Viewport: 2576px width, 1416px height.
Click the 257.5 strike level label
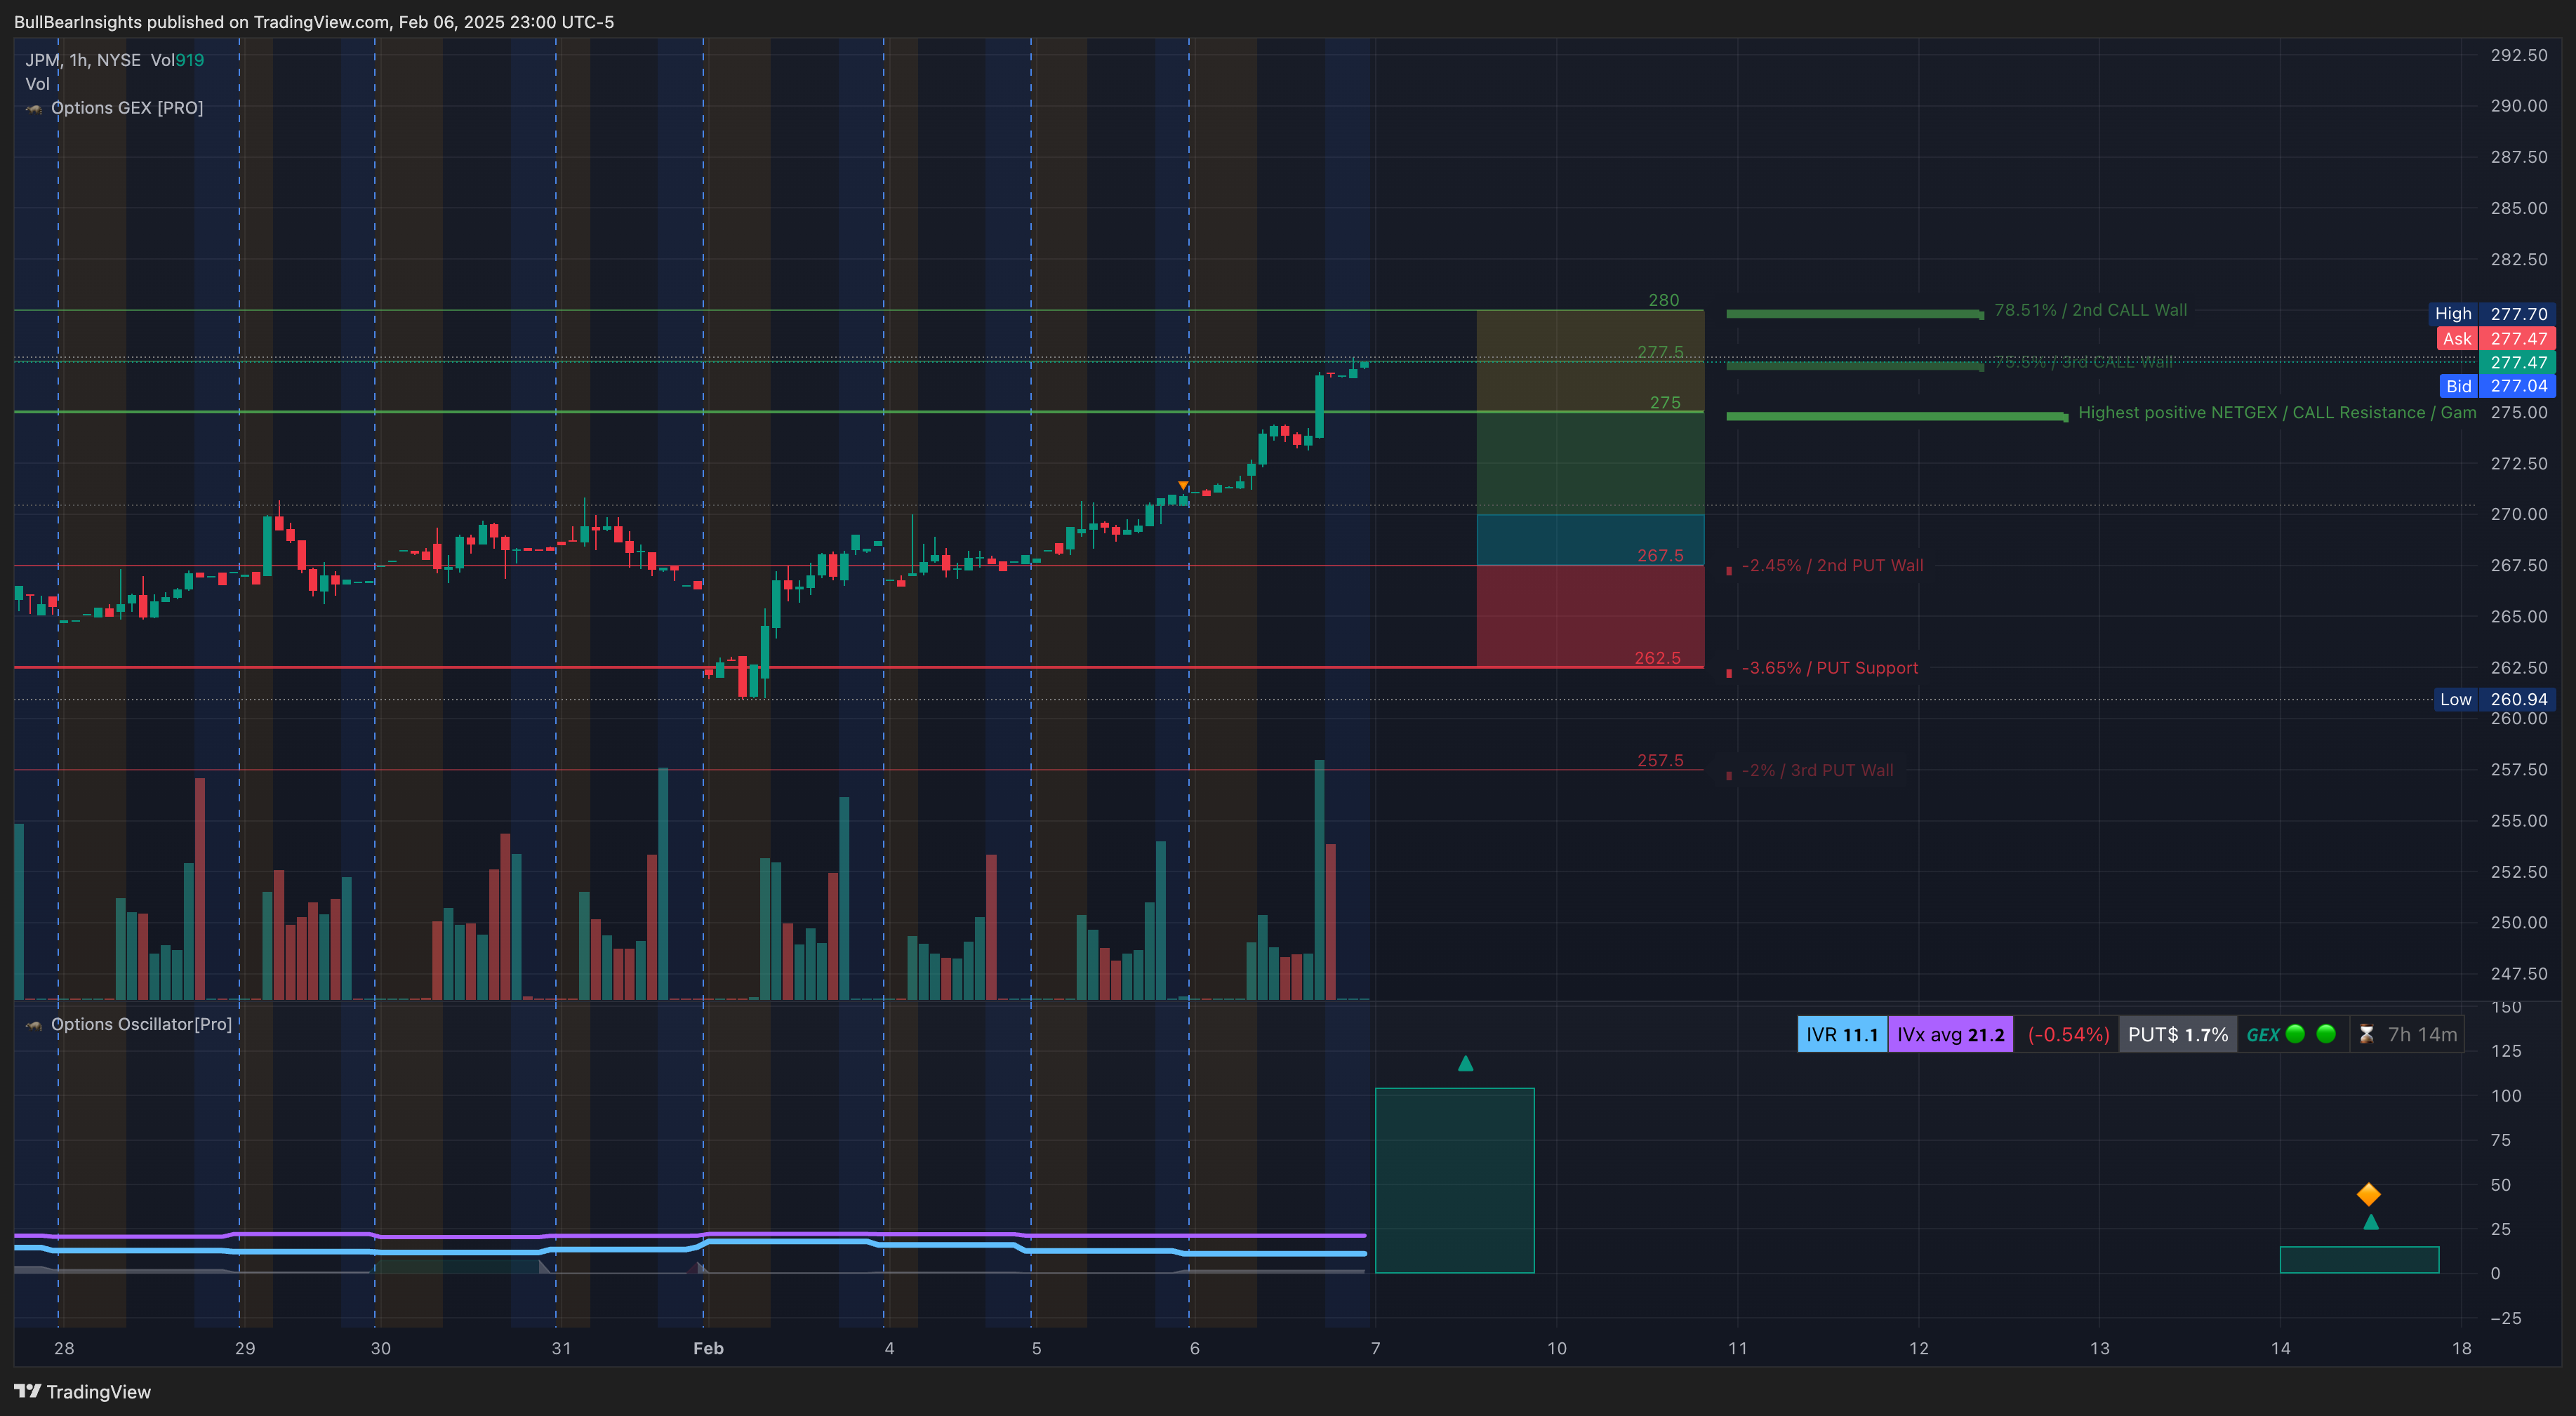point(1660,760)
